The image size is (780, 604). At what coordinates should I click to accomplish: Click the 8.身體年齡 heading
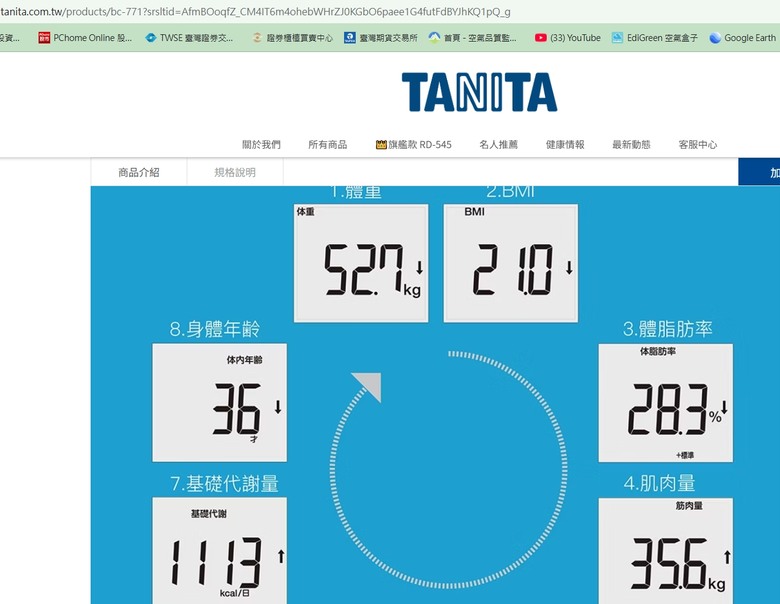214,329
